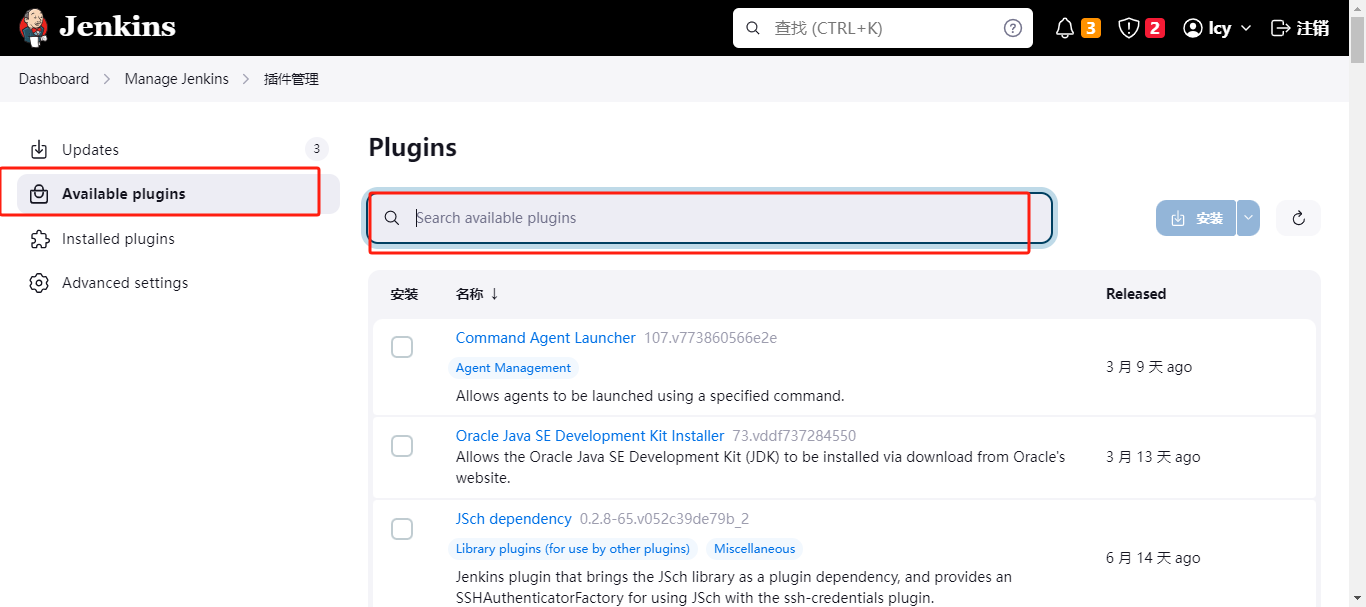Open the notifications bell icon
The image size is (1366, 607).
[x=1065, y=28]
